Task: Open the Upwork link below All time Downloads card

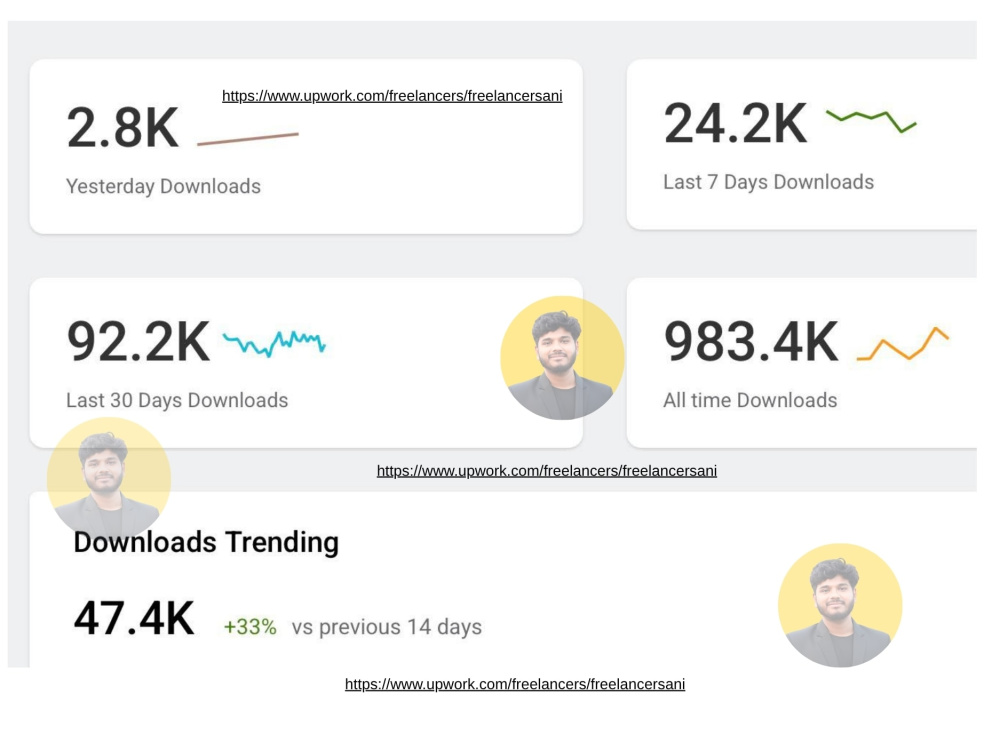Action: pos(547,471)
